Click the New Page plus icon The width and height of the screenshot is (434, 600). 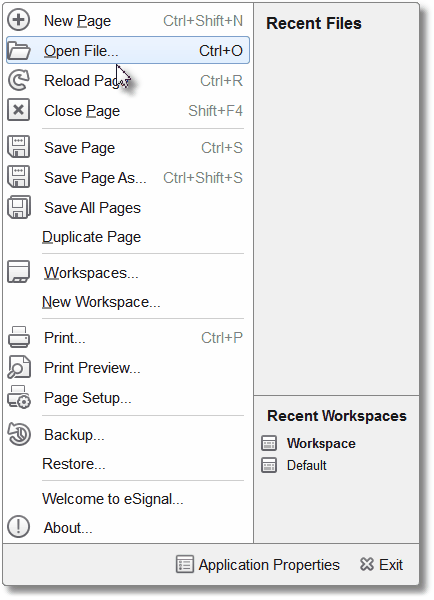[18, 20]
